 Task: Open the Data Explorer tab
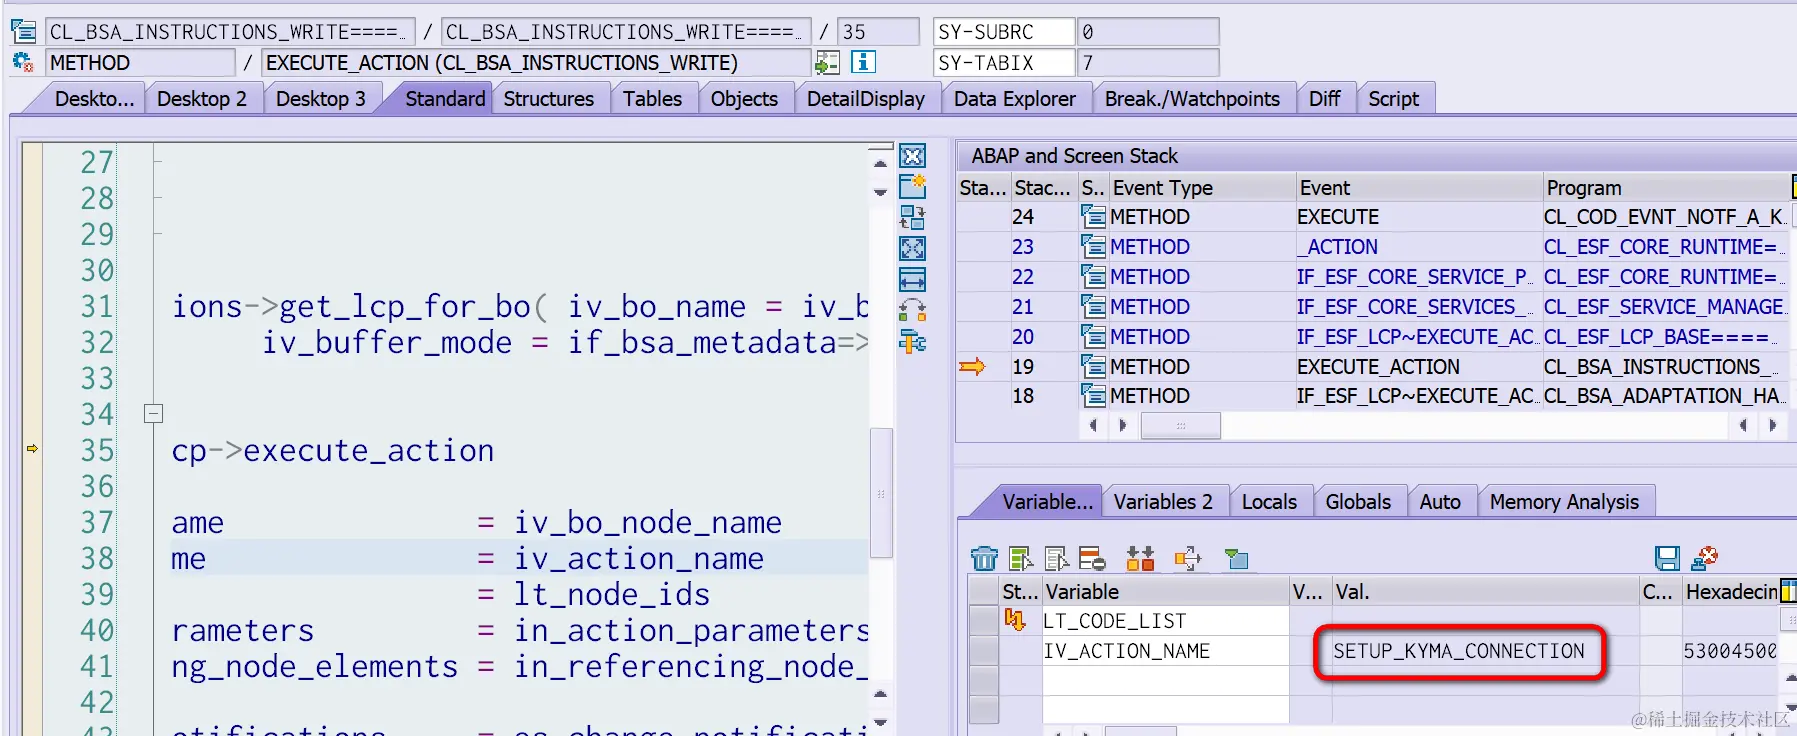point(1014,99)
